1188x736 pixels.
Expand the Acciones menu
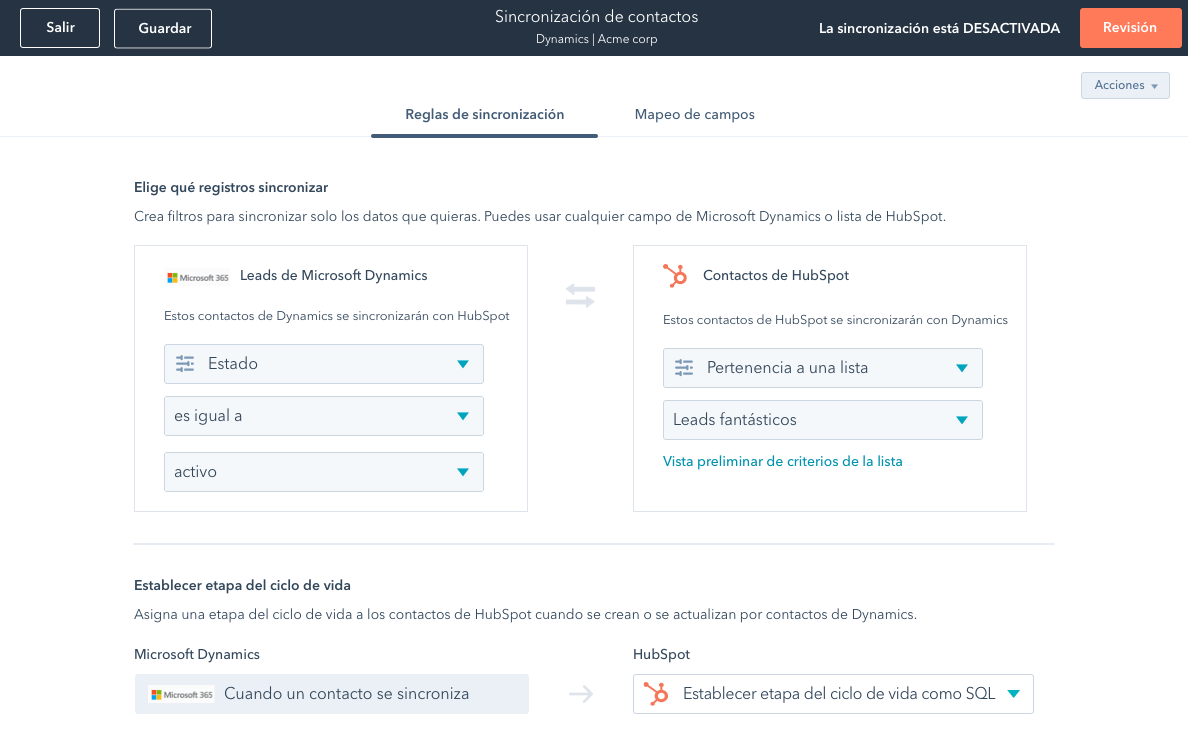click(1125, 86)
